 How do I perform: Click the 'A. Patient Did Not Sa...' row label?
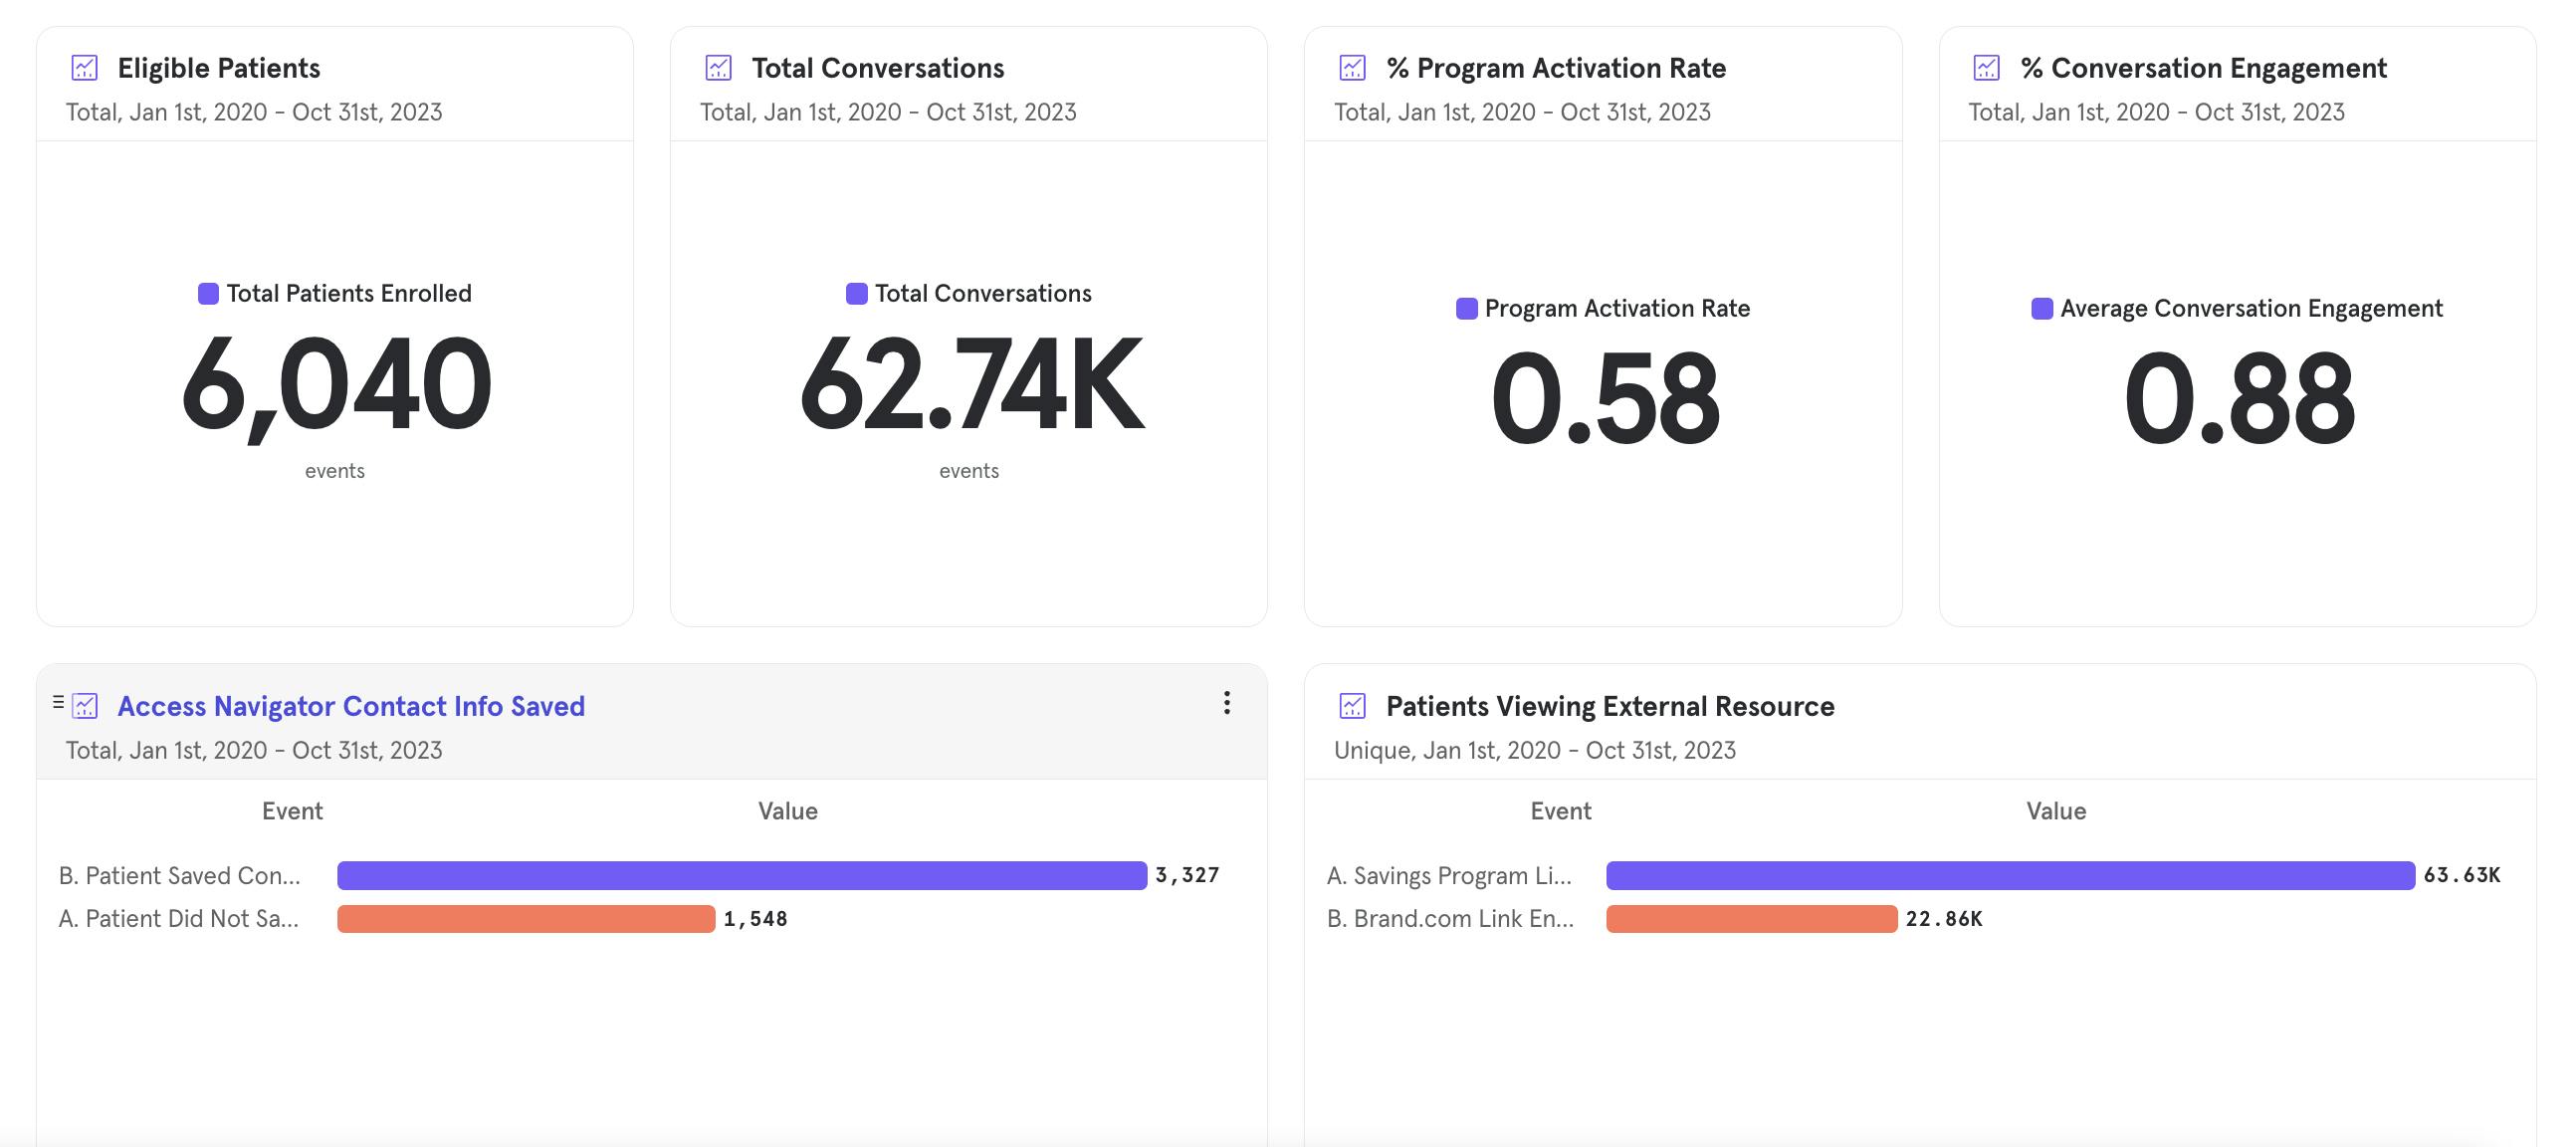tap(178, 918)
